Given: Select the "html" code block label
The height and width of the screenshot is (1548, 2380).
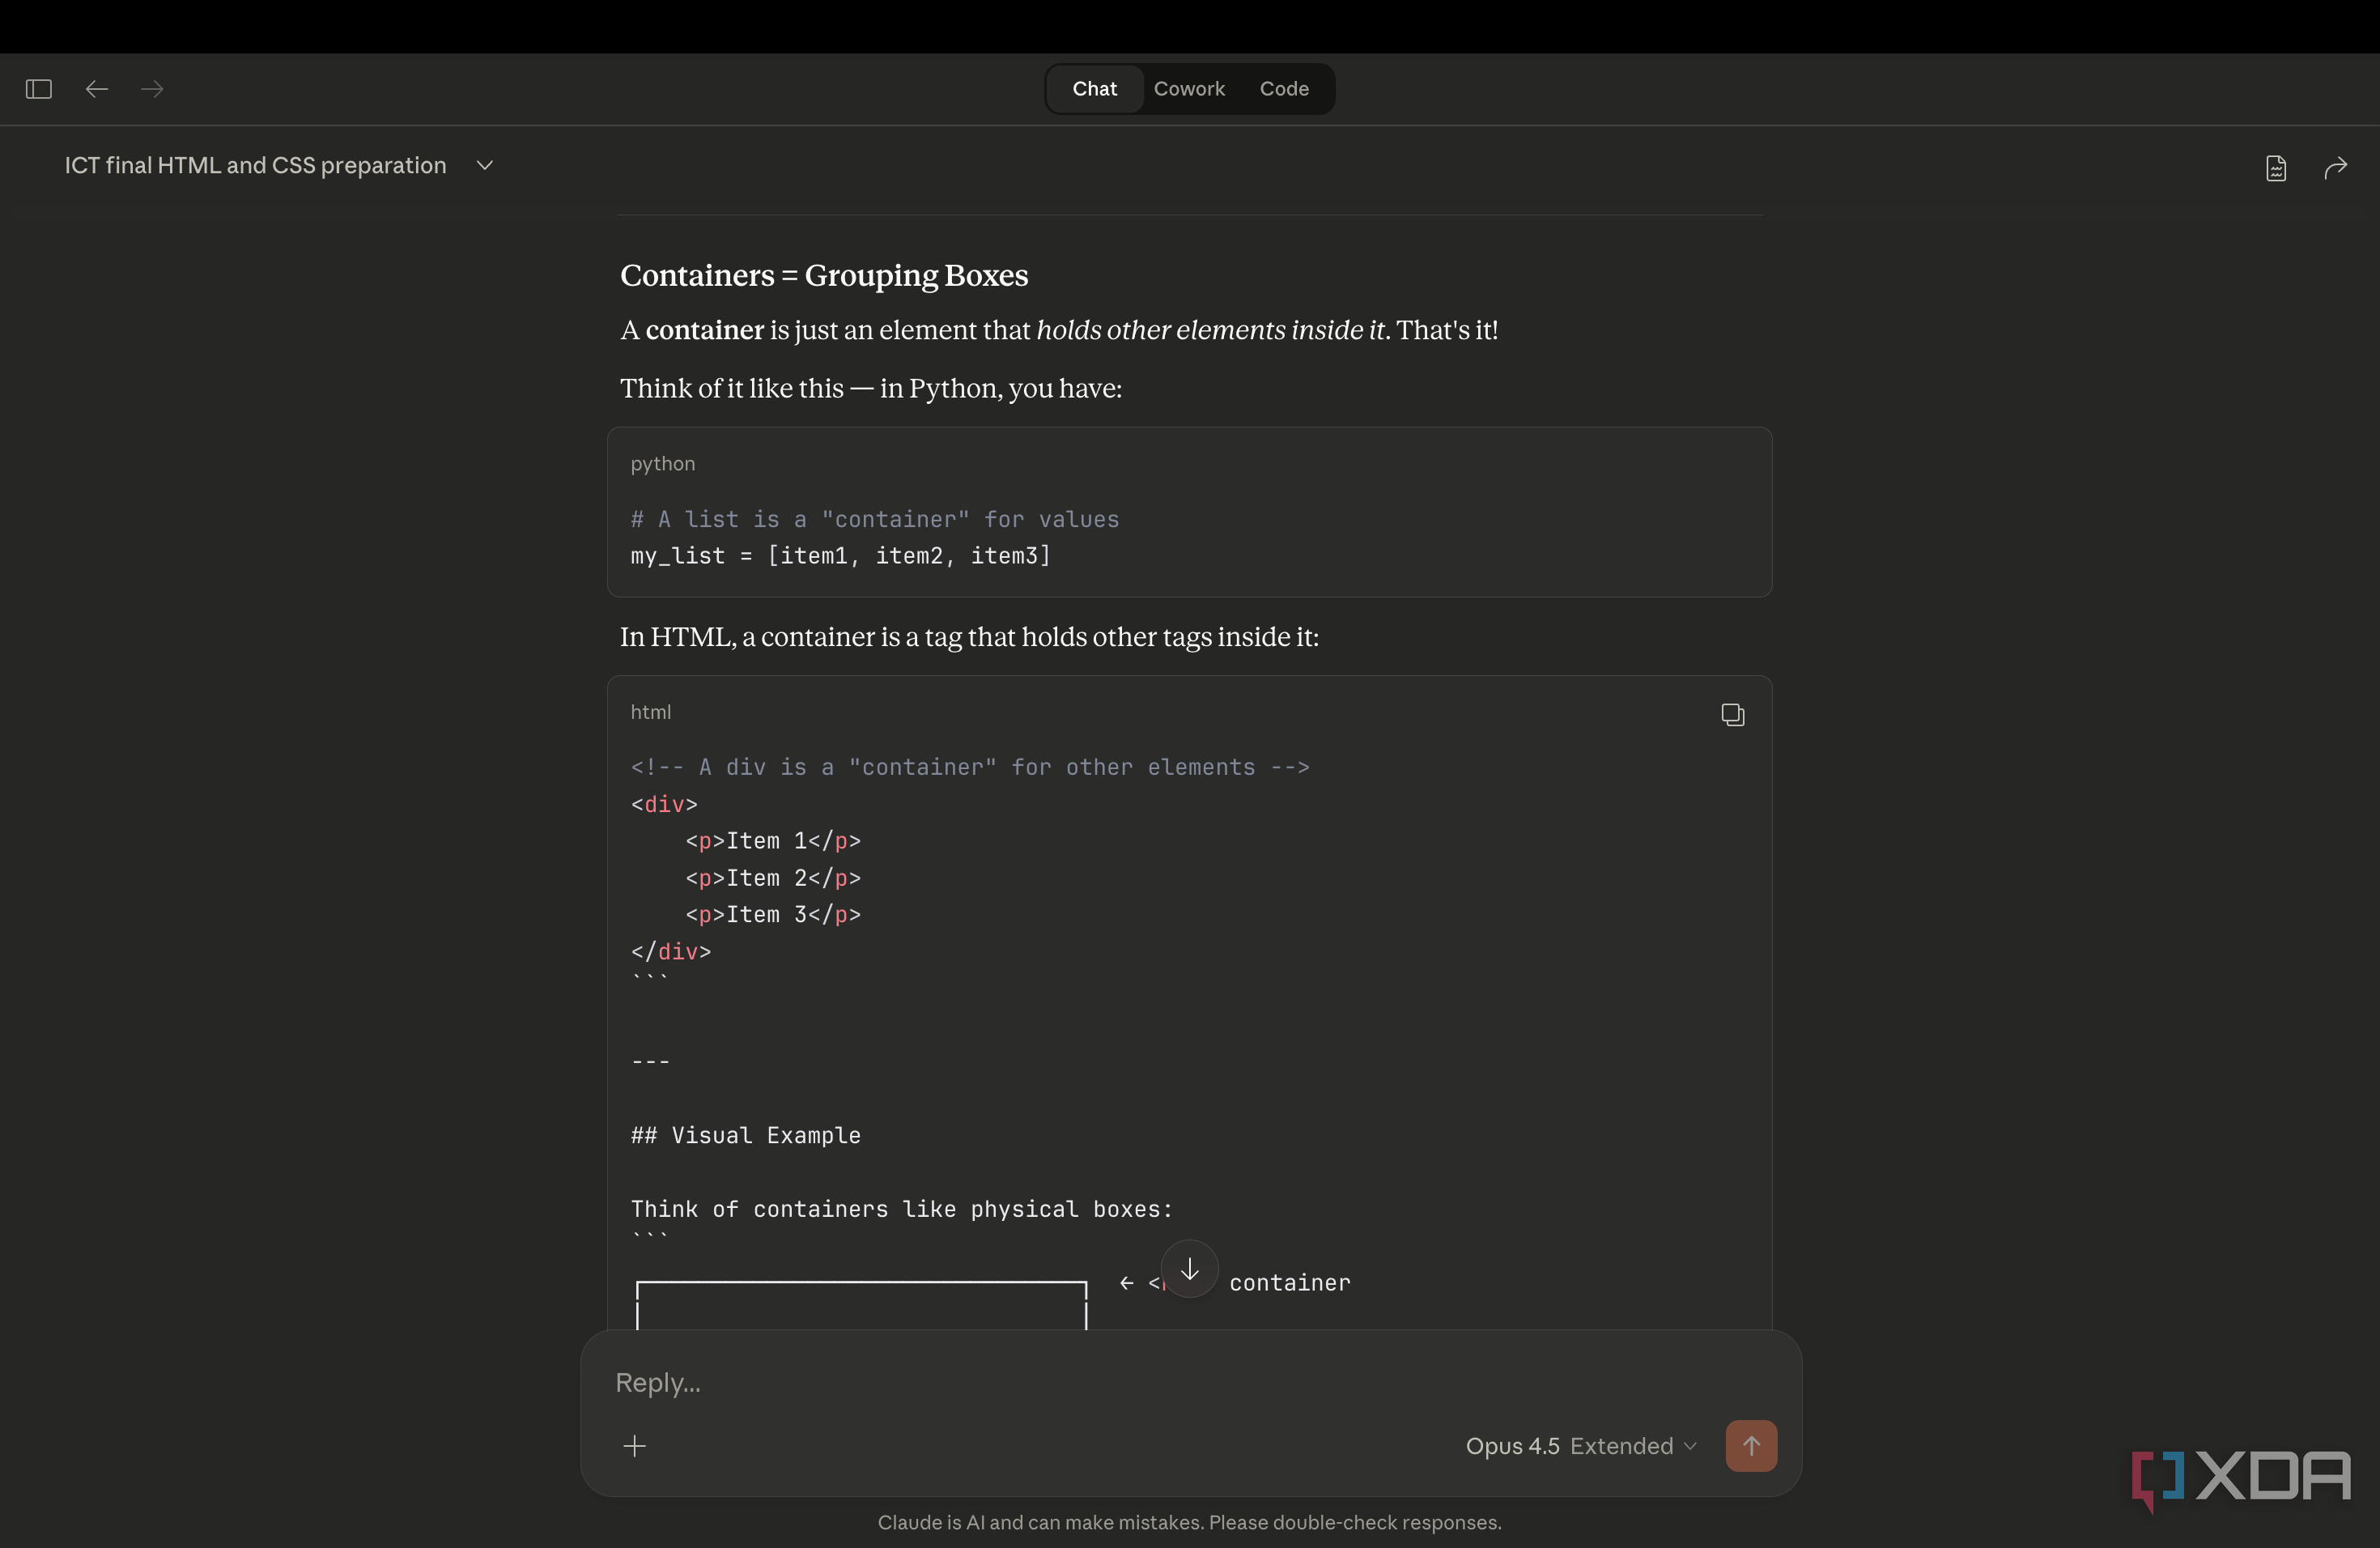Looking at the screenshot, I should 650,712.
